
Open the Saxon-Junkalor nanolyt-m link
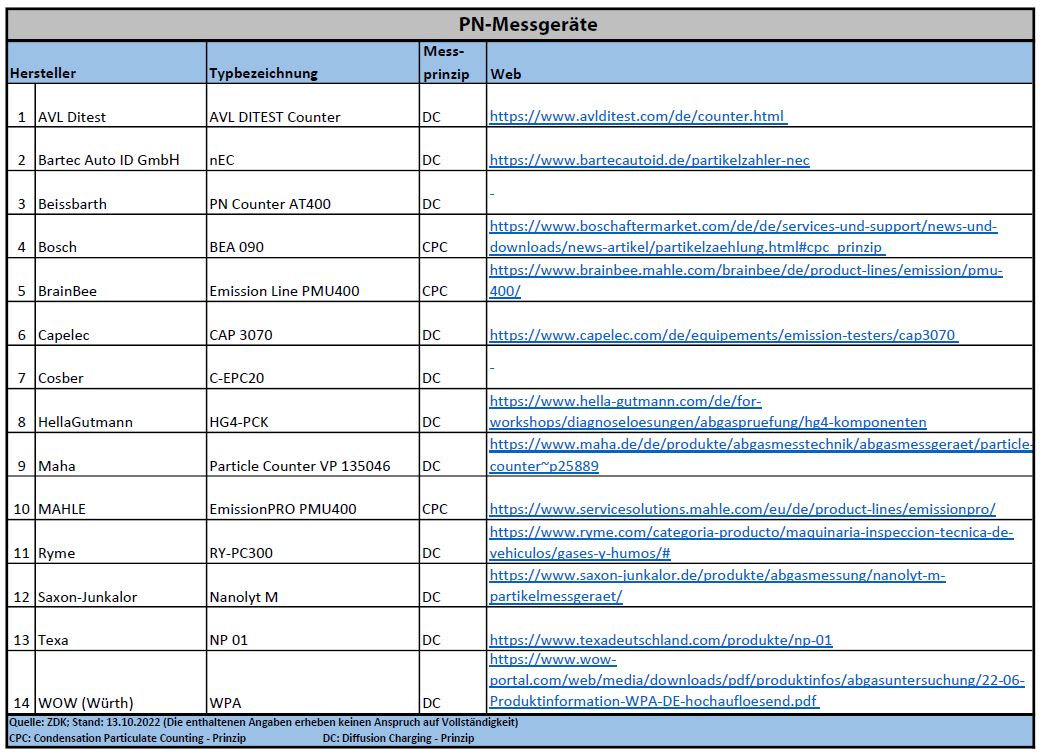point(717,585)
